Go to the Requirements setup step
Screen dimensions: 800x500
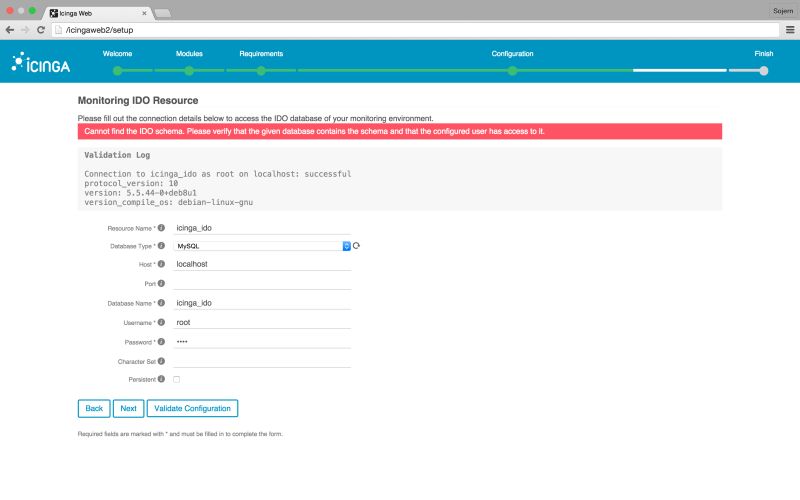pos(261,54)
